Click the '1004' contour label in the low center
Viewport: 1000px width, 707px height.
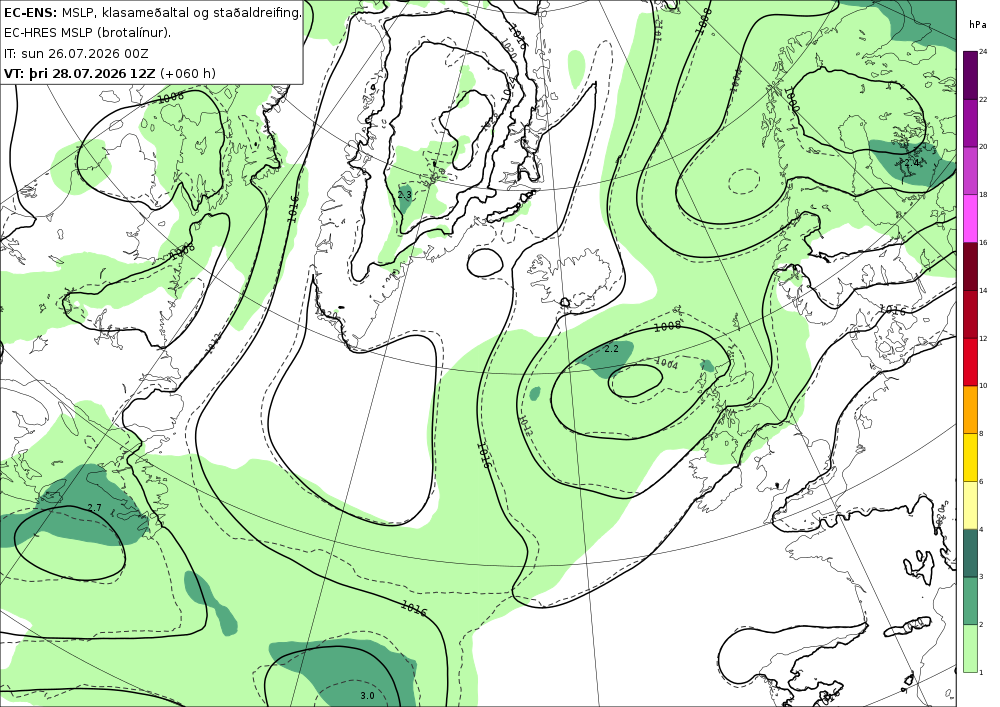[x=666, y=363]
